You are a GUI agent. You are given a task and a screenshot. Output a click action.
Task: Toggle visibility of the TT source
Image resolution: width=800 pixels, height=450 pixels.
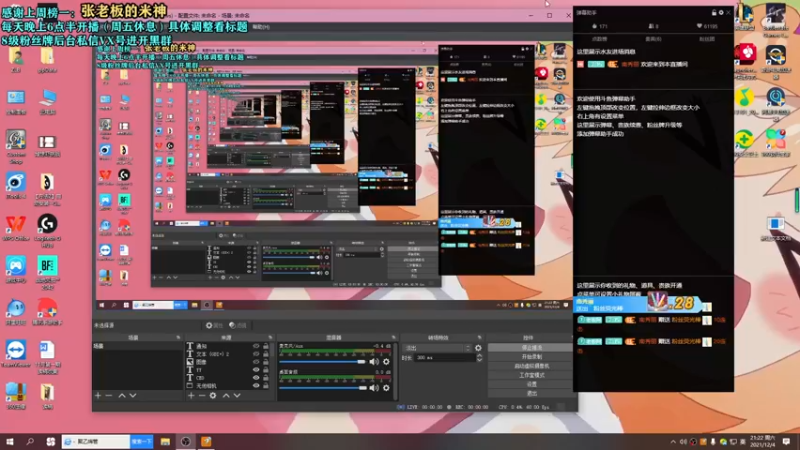click(256, 370)
